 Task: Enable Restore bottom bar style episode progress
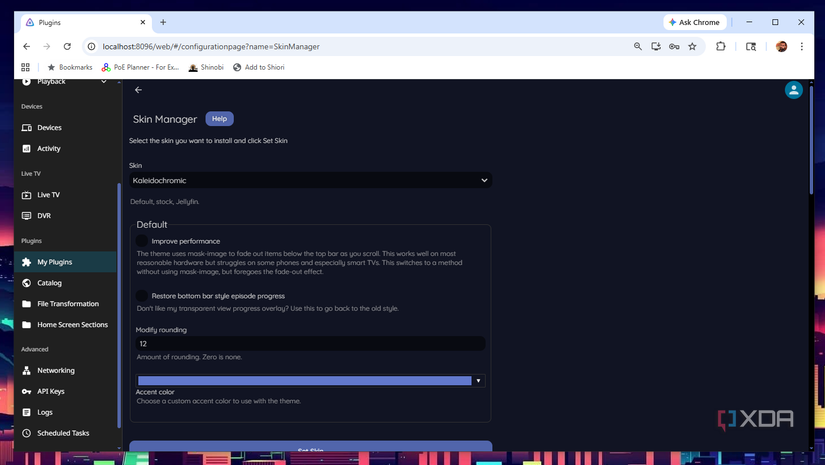click(142, 296)
